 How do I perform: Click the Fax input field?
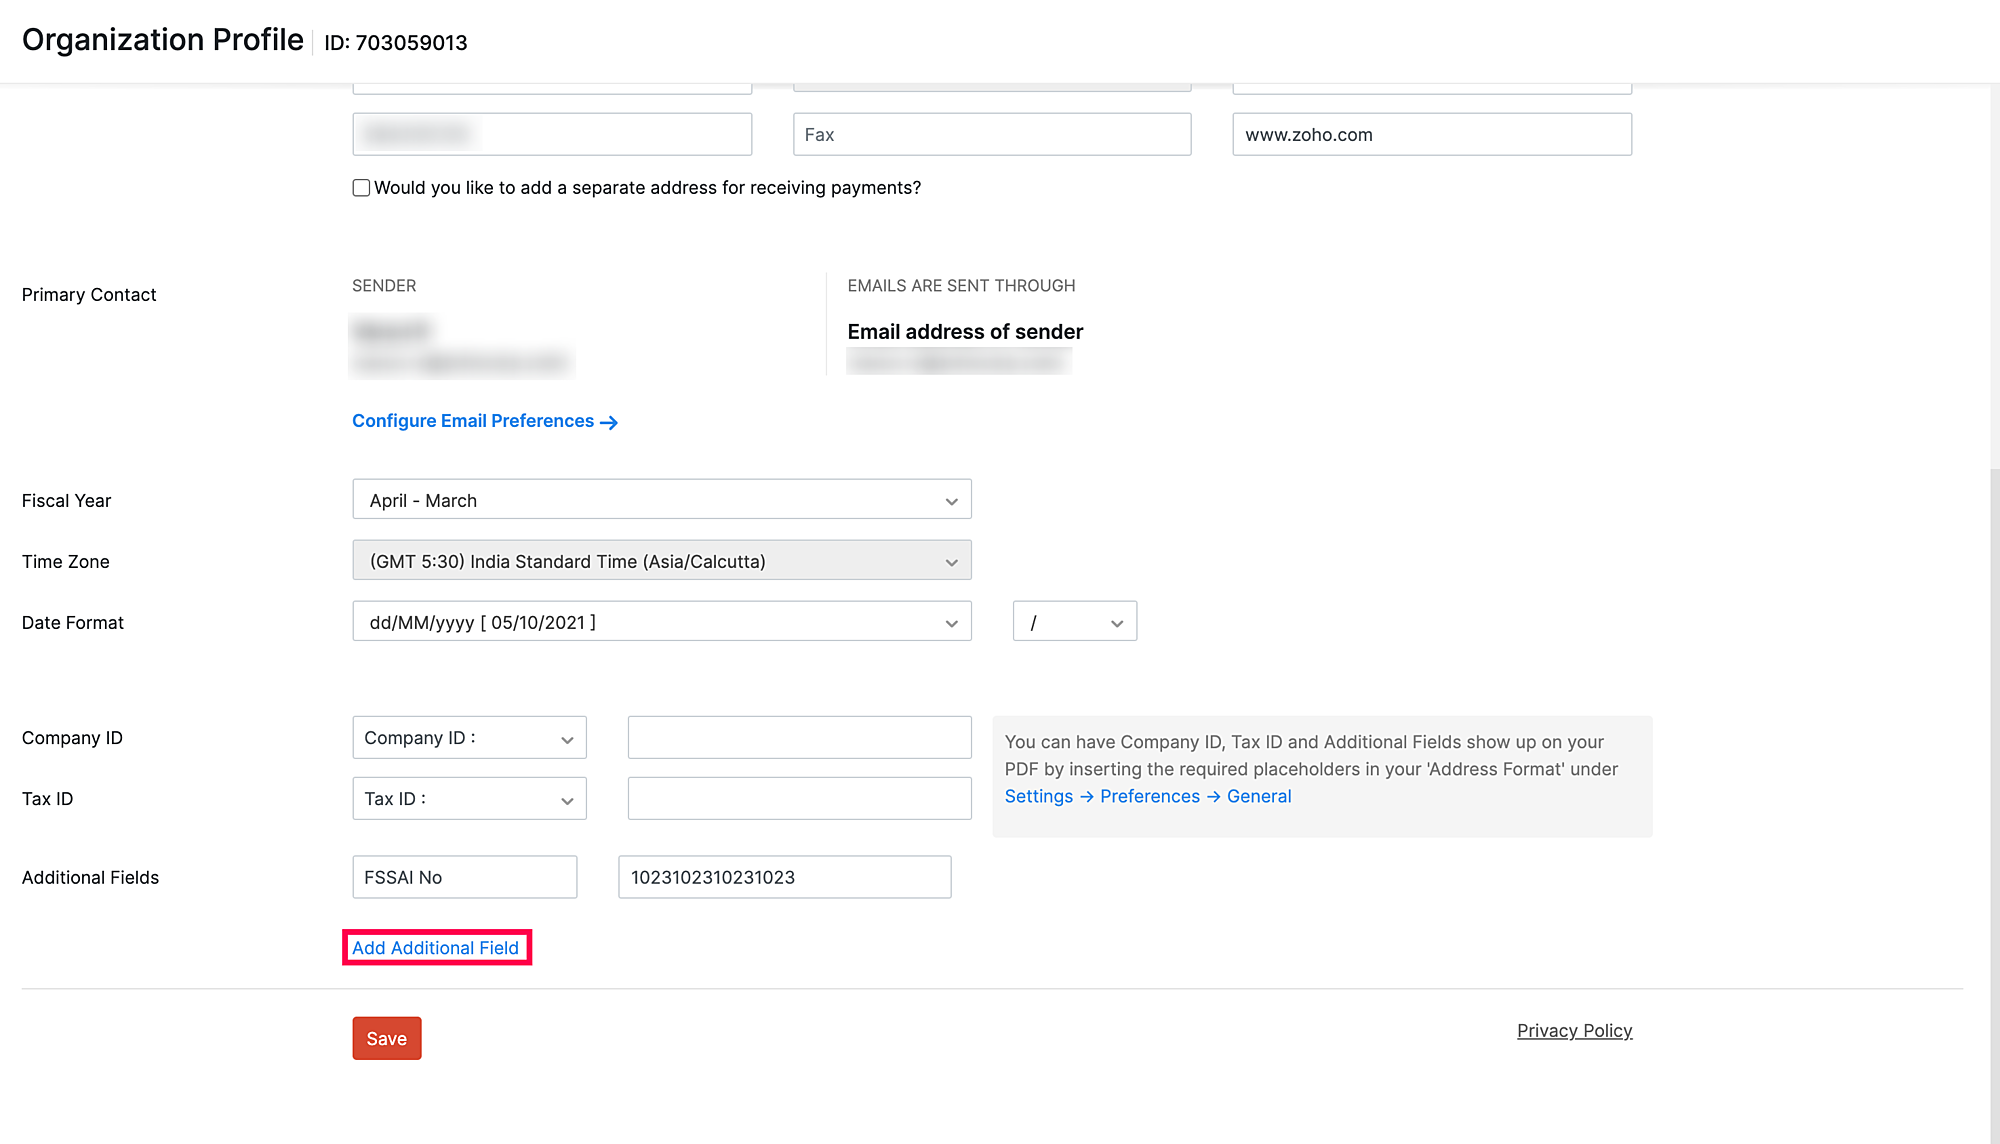[x=991, y=135]
